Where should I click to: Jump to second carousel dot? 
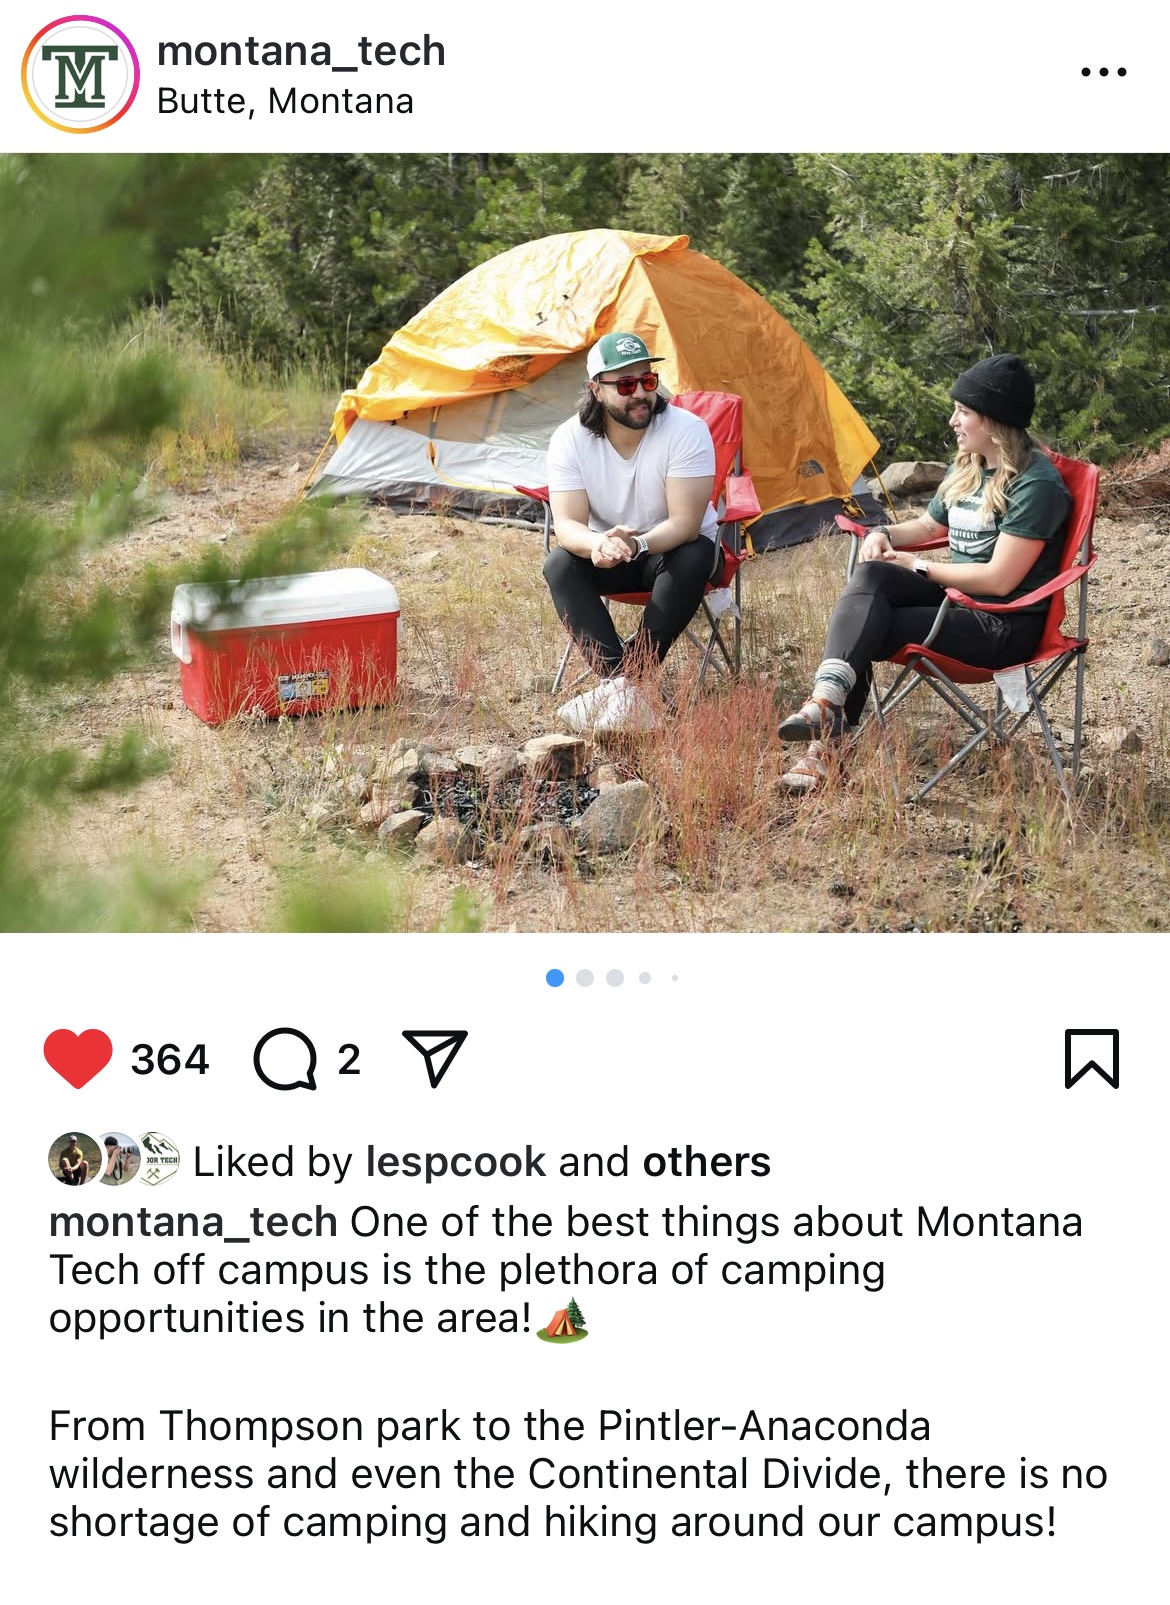(585, 978)
